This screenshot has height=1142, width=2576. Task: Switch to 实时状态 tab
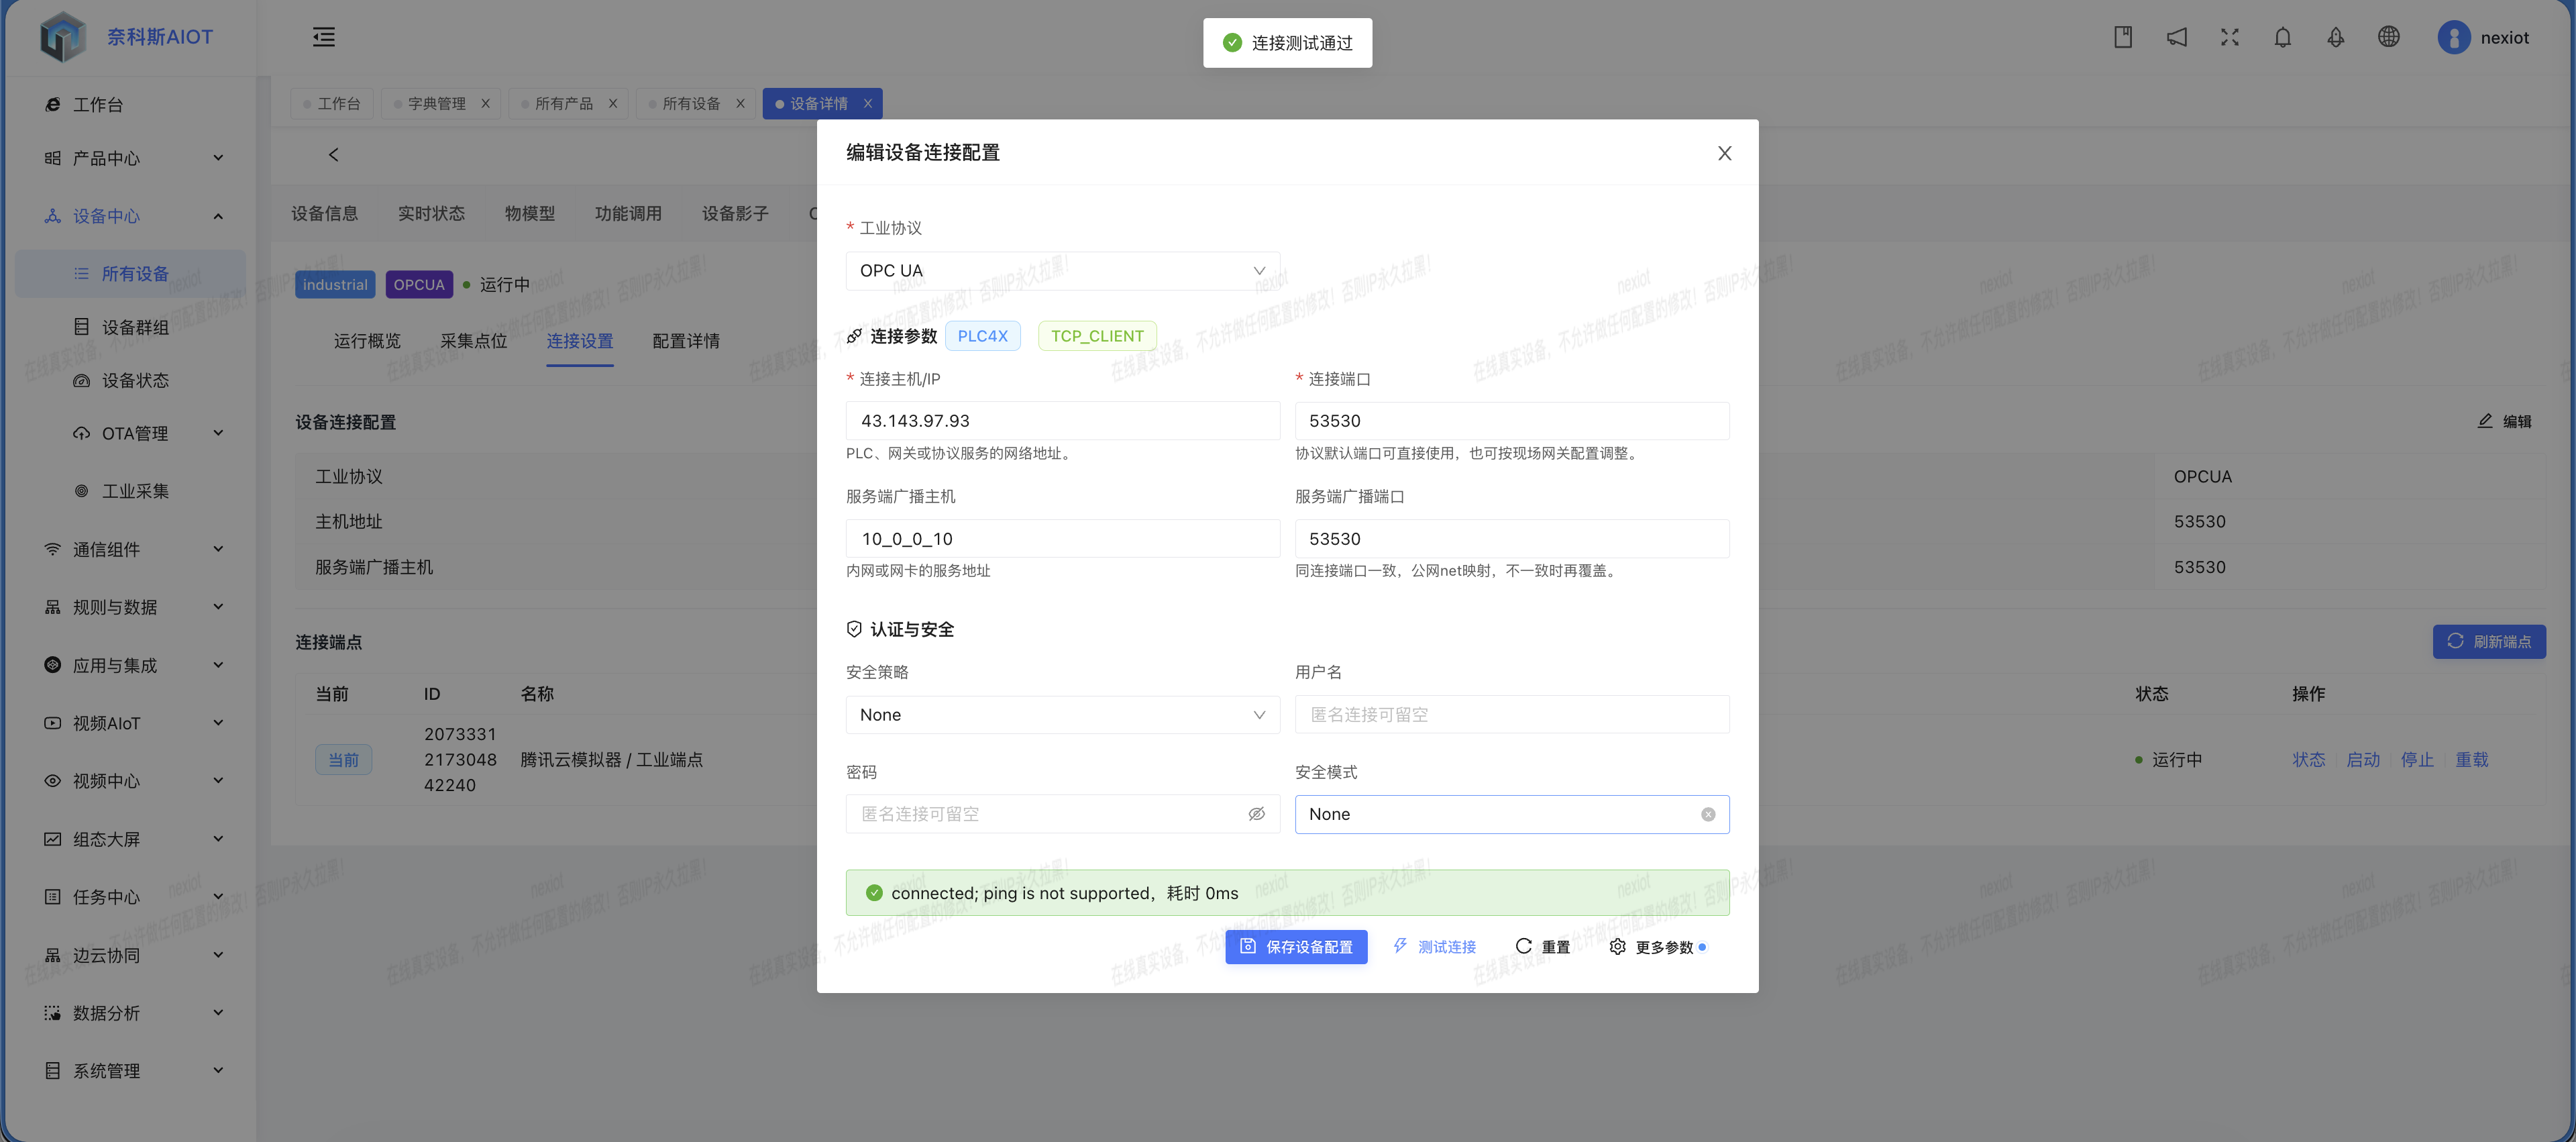point(431,213)
